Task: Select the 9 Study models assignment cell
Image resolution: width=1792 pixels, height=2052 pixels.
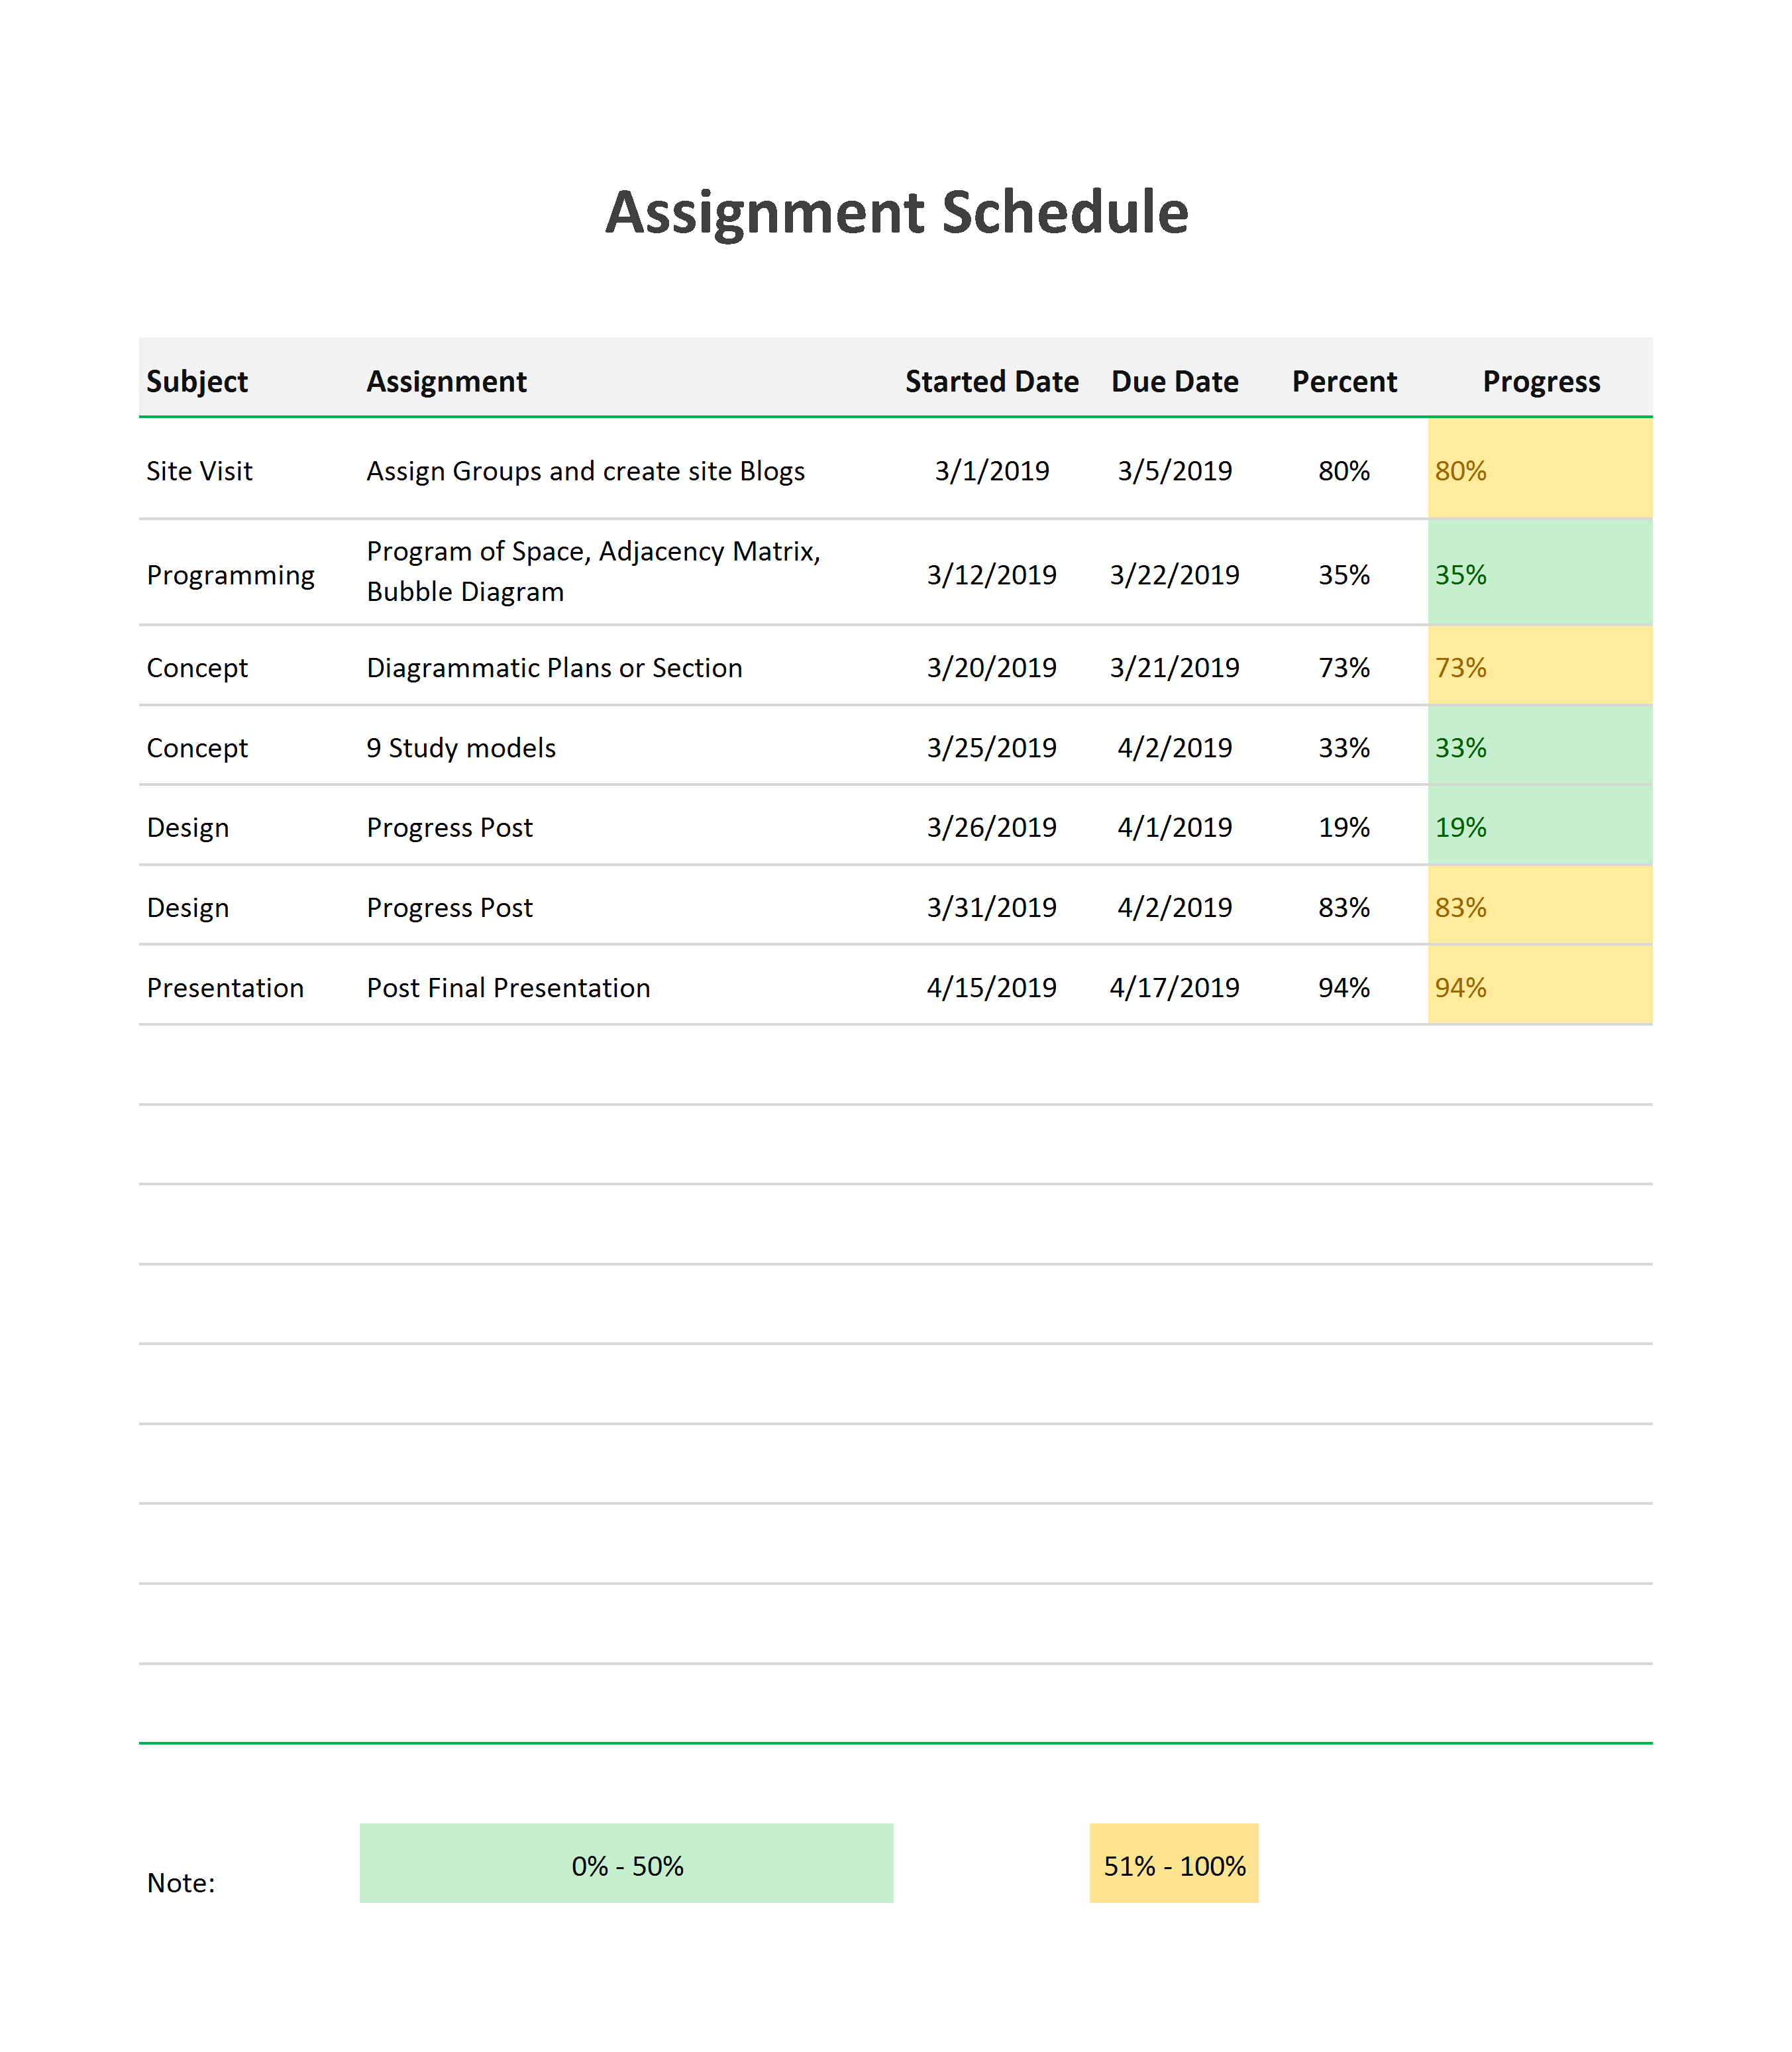Action: point(461,748)
